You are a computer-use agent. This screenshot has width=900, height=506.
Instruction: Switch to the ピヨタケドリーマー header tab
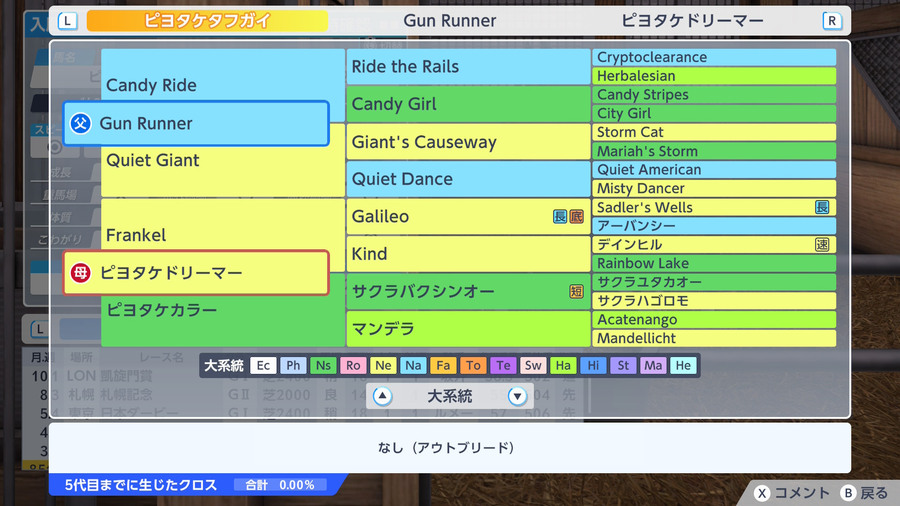click(692, 21)
